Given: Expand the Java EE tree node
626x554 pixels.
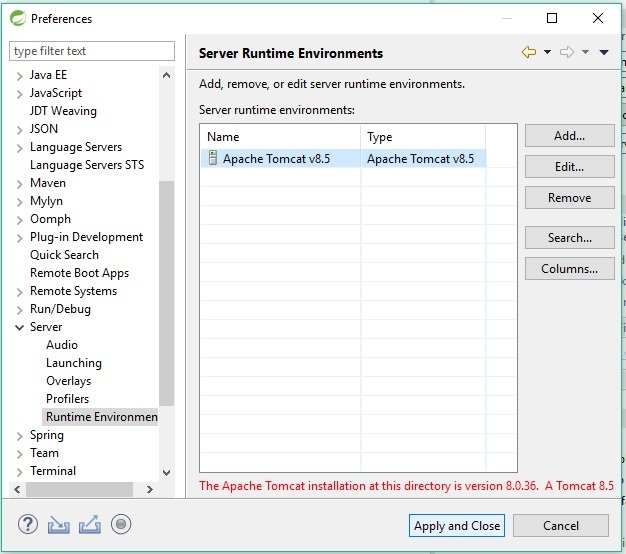Looking at the screenshot, I should [19, 76].
